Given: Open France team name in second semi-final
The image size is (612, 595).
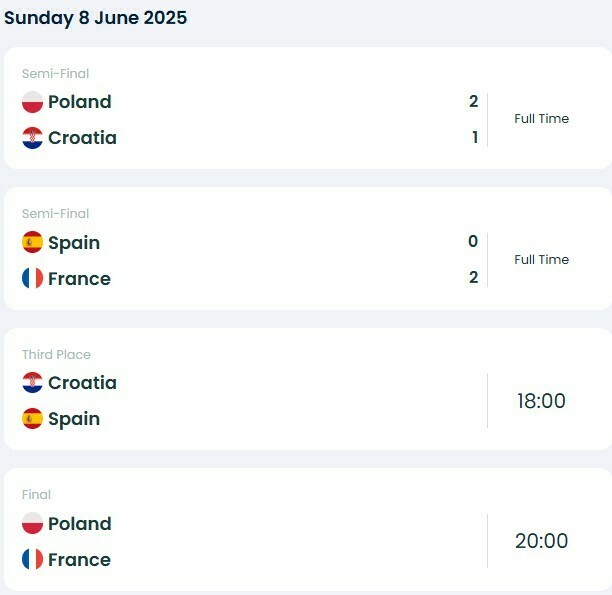Looking at the screenshot, I should pos(79,279).
